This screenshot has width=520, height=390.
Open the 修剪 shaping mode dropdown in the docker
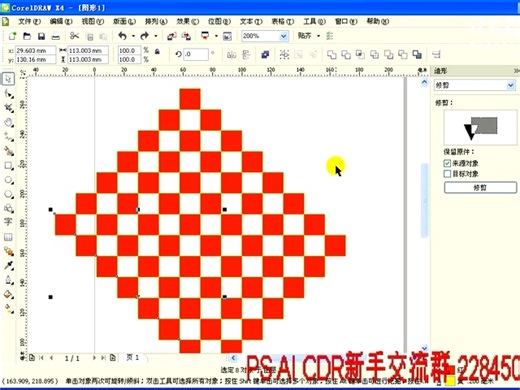pos(510,85)
